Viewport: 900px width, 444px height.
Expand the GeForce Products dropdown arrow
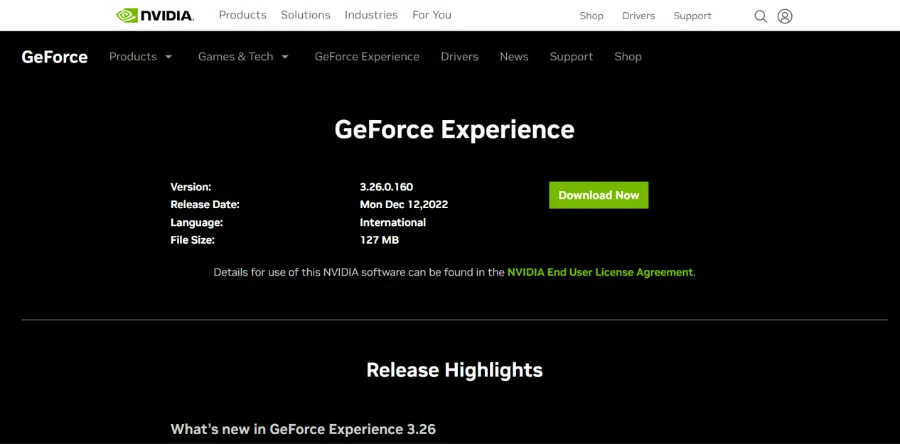(x=168, y=57)
